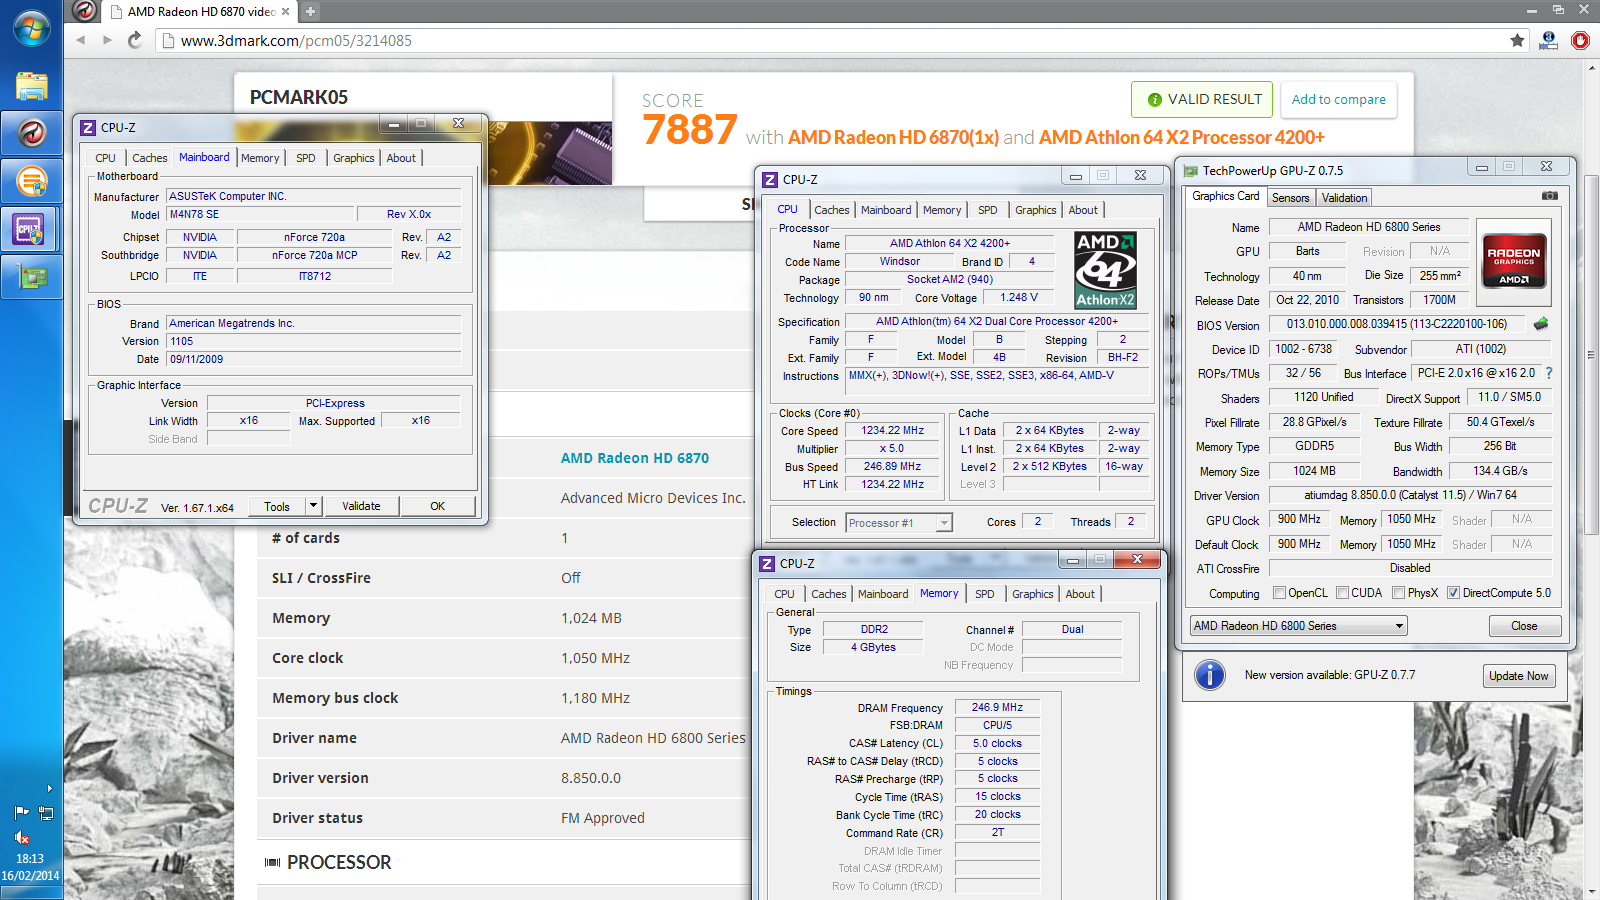1600x900 pixels.
Task: Click the AMD Athlon 64 X2 logo
Action: click(1105, 270)
